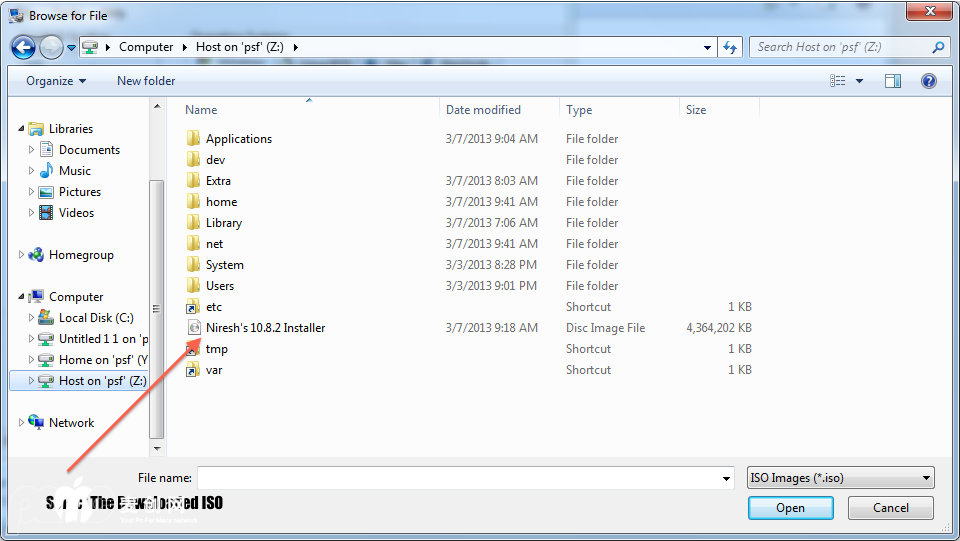Click the File name input field
The height and width of the screenshot is (541, 960).
(458, 478)
